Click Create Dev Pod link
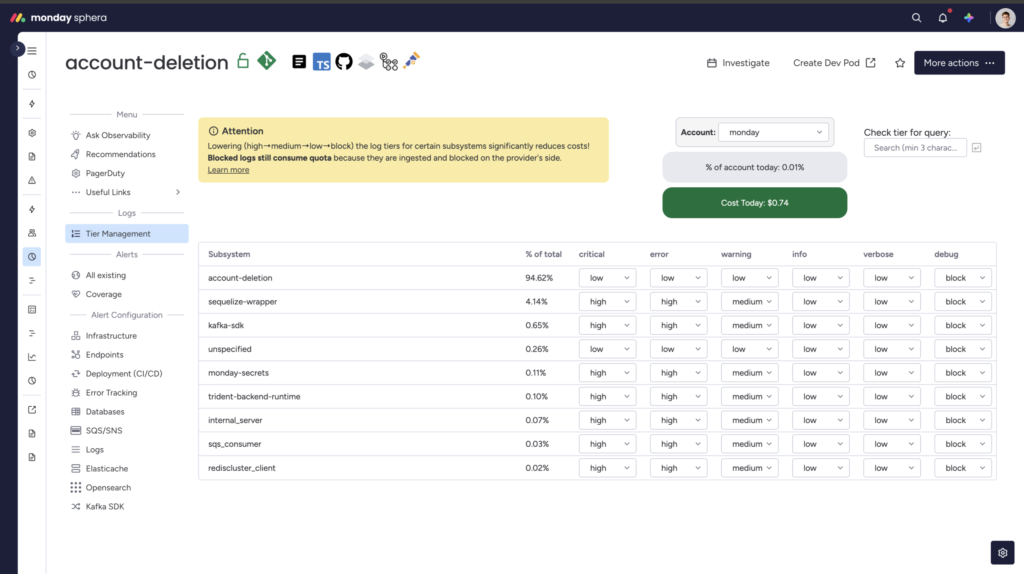The width and height of the screenshot is (1024, 574). pos(834,63)
